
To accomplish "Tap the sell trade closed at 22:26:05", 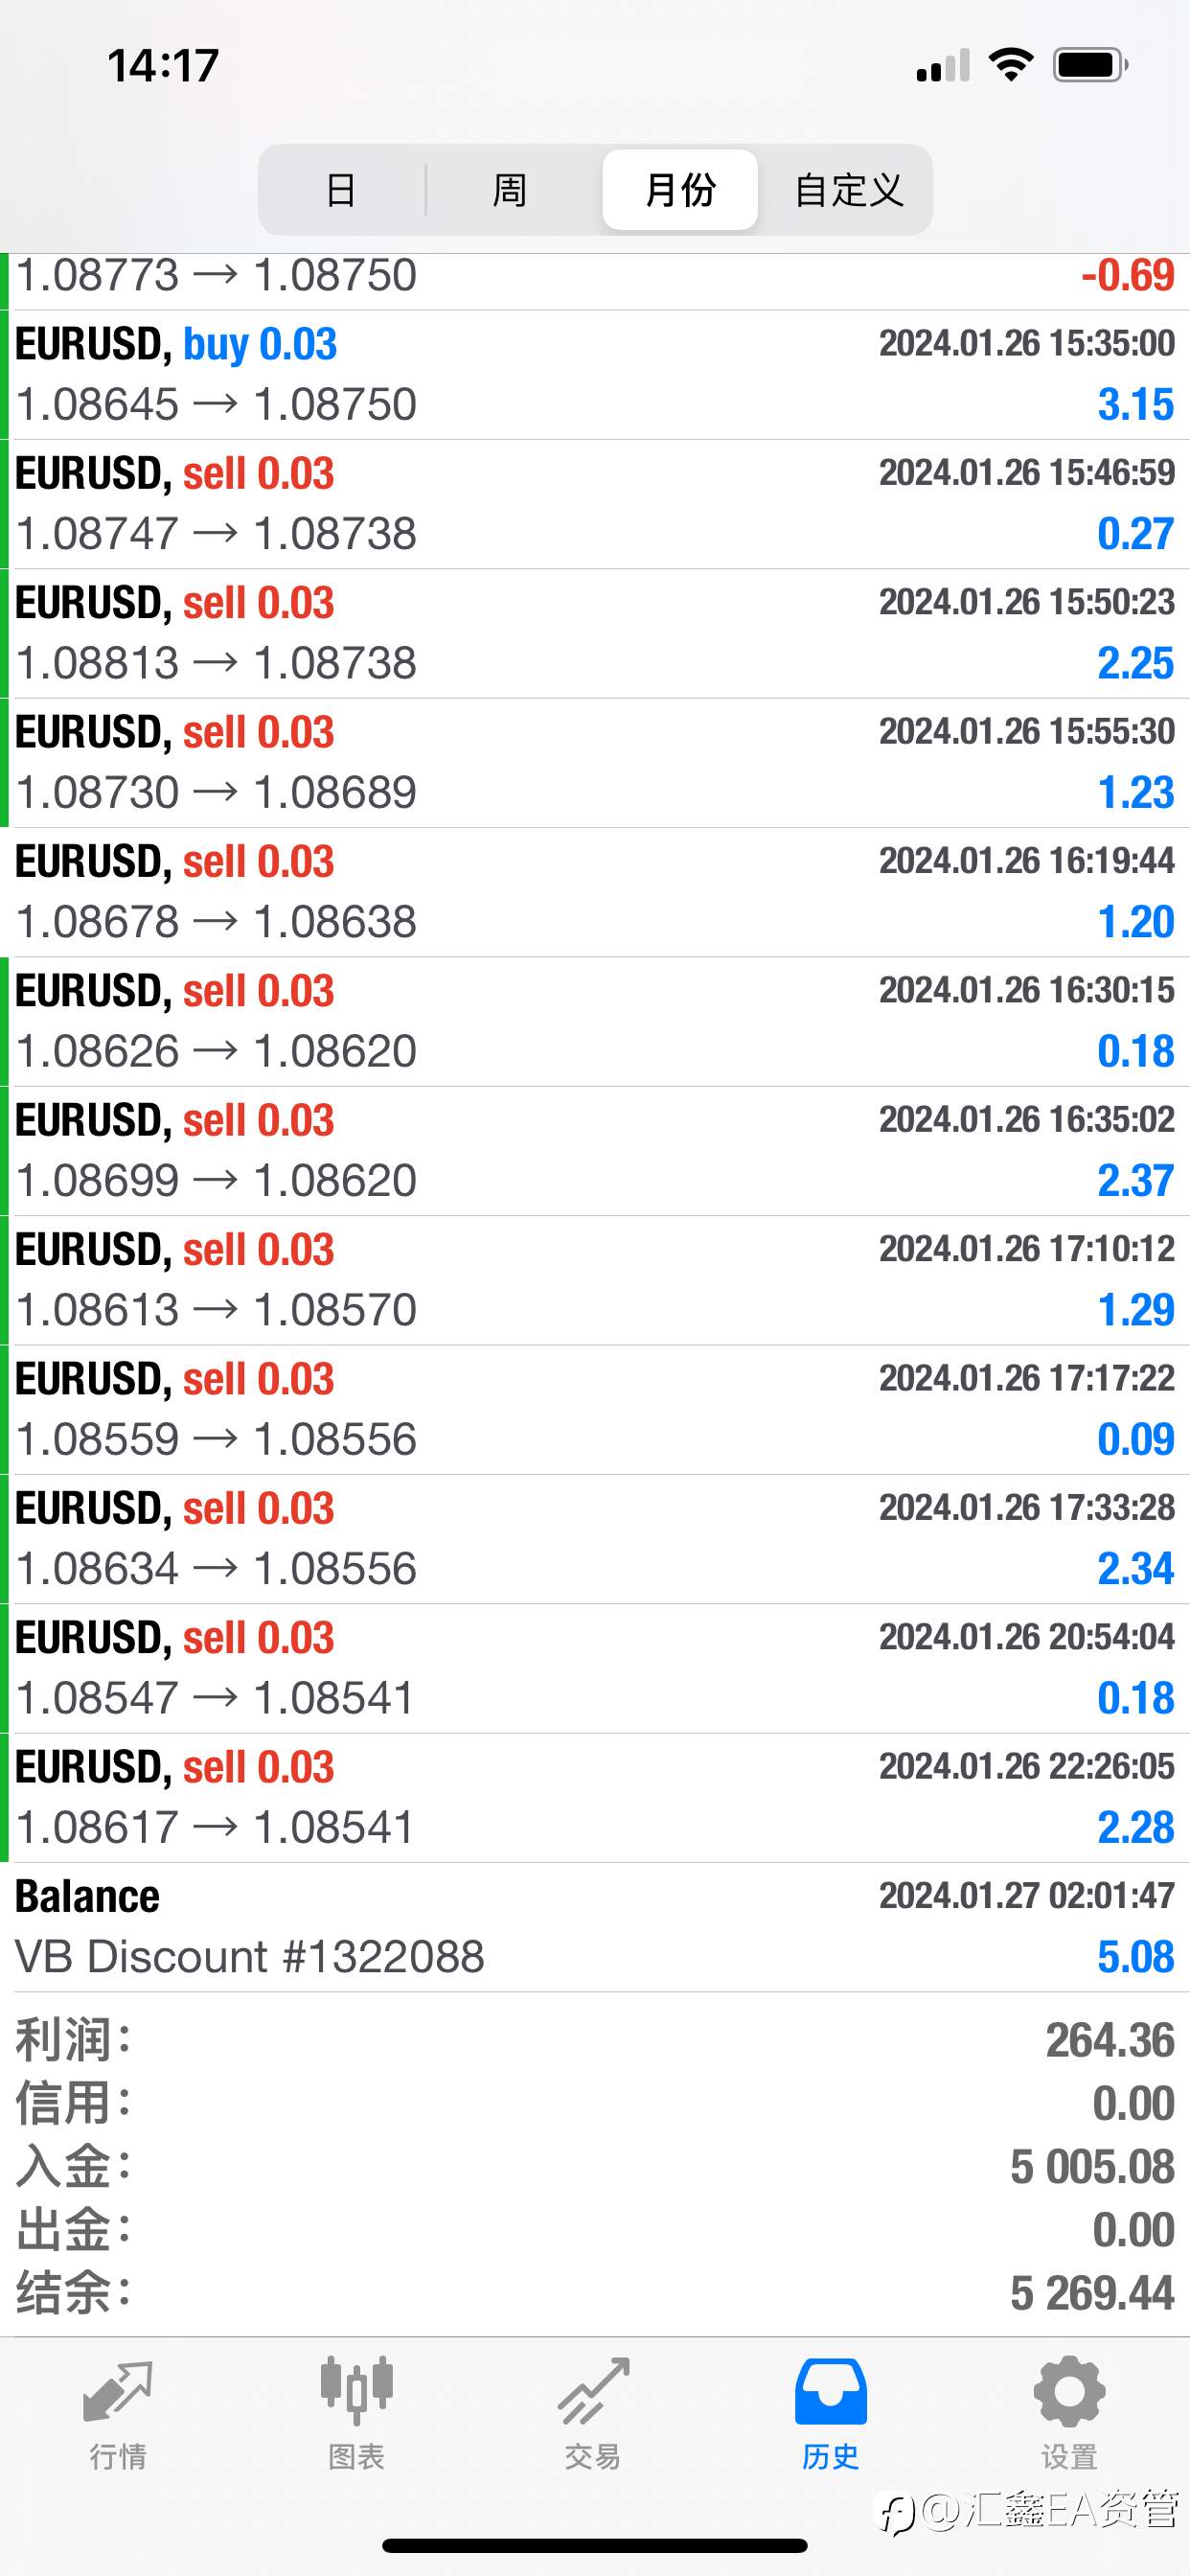I will click(594, 1798).
